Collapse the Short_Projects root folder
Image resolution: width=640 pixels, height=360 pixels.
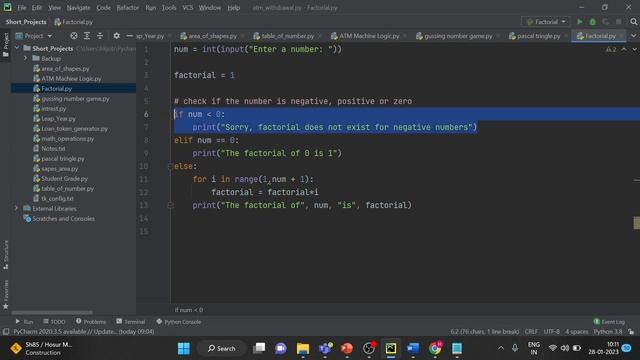[17, 48]
